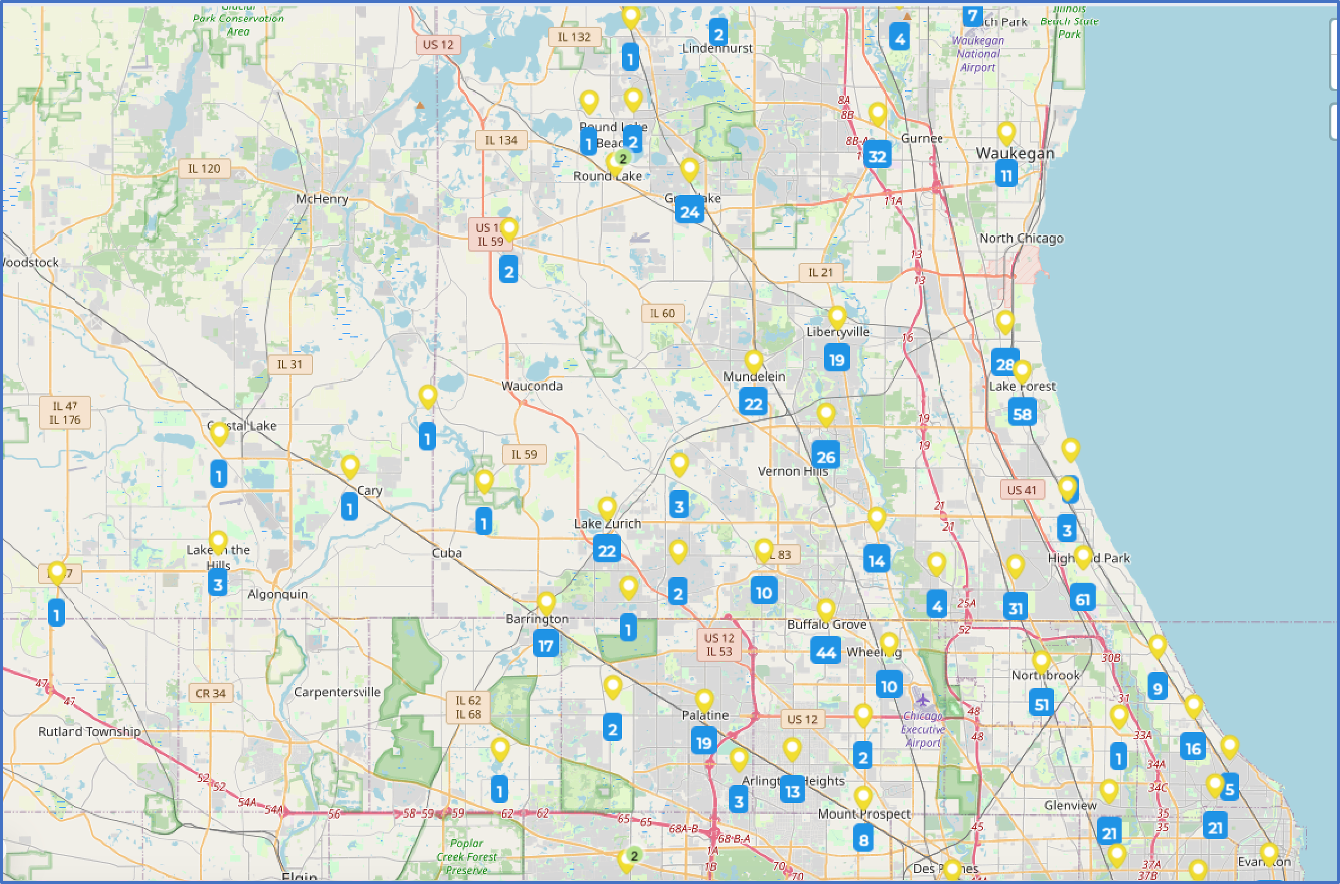The height and width of the screenshot is (884, 1340).
Task: Click the yellow pin above Barrington
Action: point(546,603)
